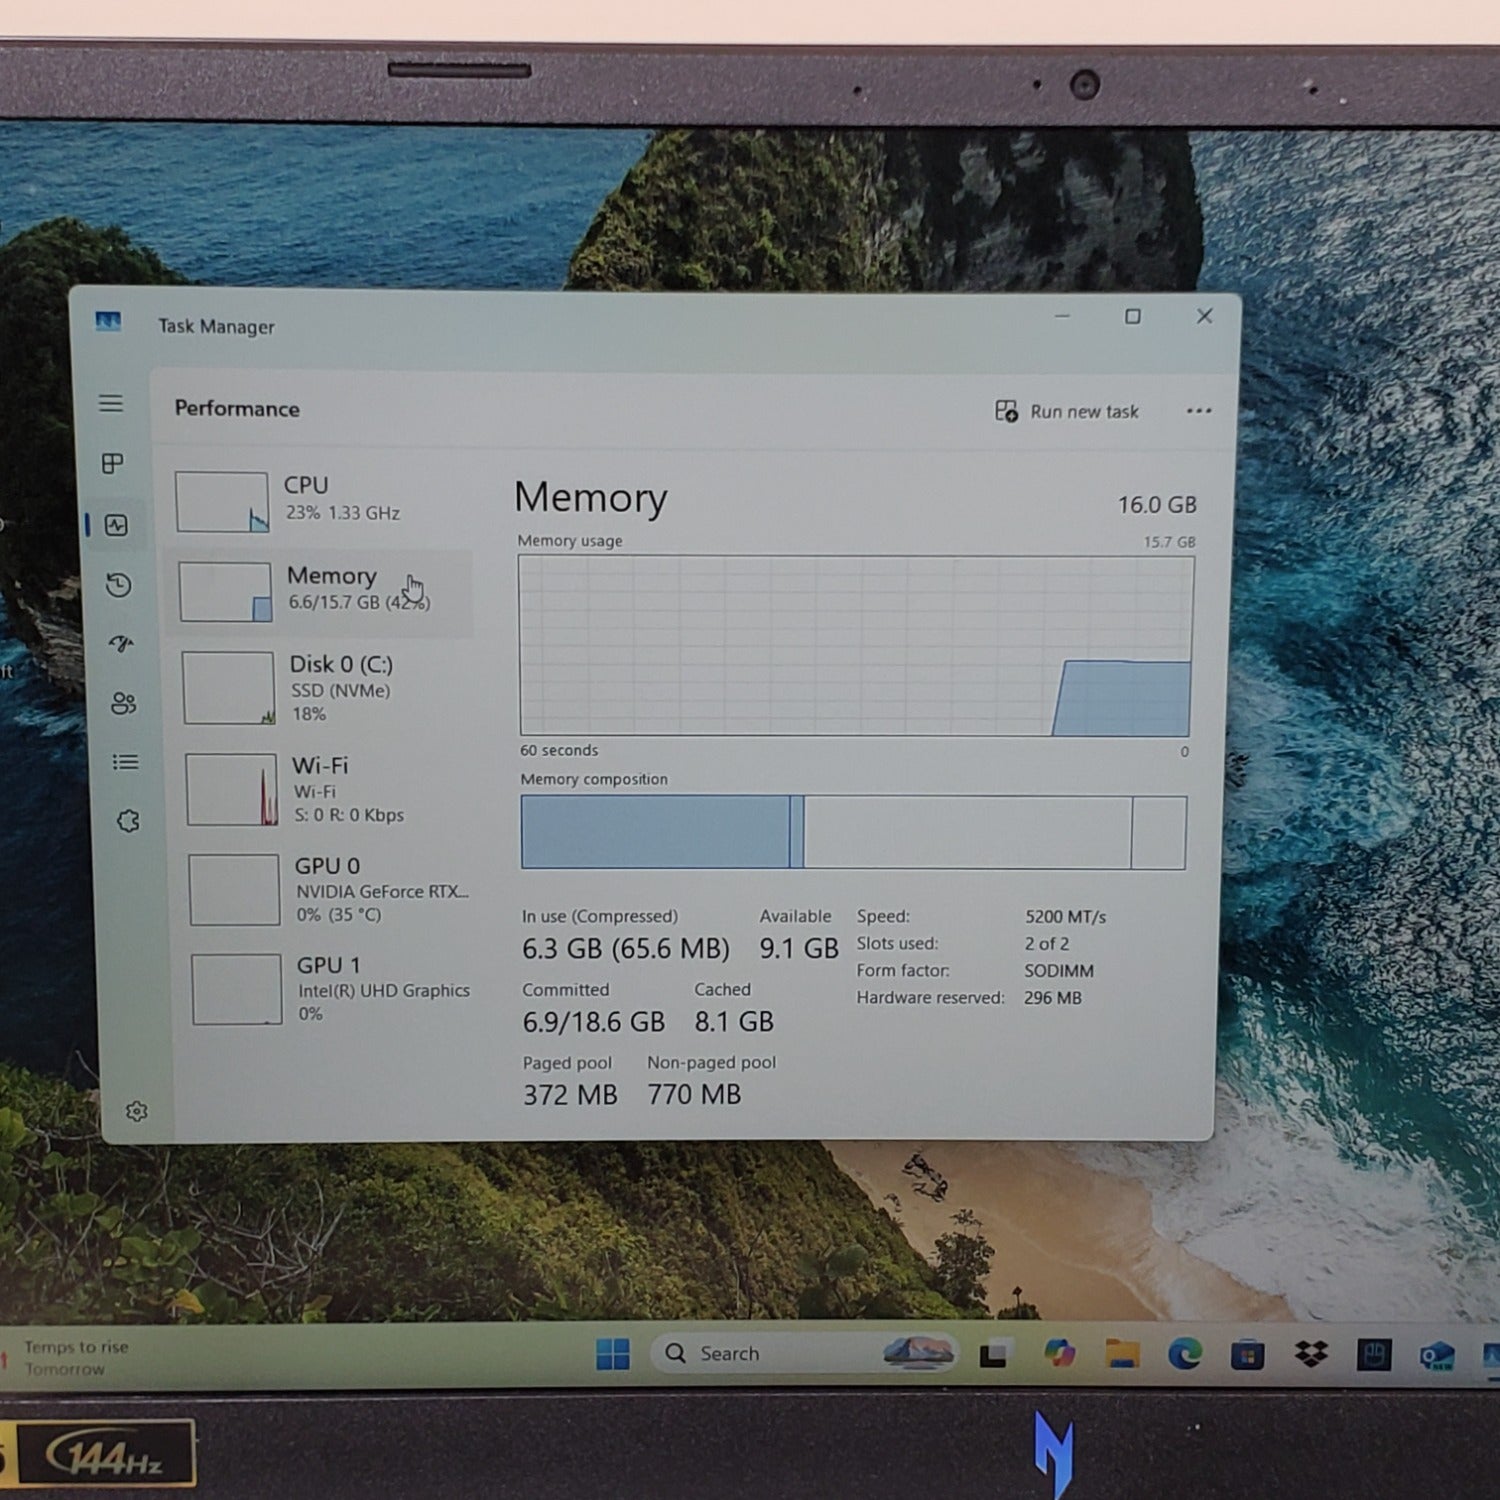Viewport: 1500px width, 1500px height.
Task: Open the Startup apps icon in sidebar
Action: [121, 644]
